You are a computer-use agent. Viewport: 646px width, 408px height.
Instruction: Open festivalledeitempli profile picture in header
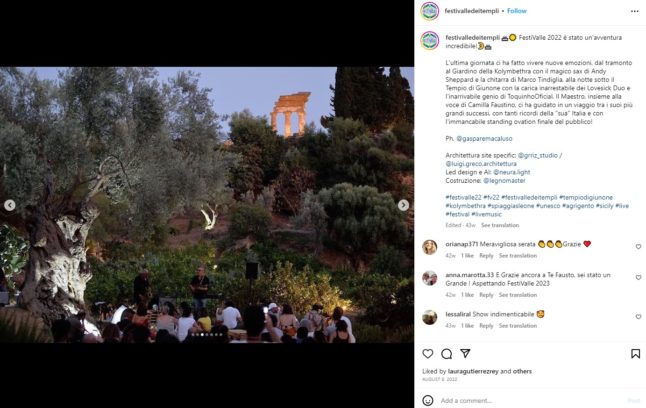point(429,11)
